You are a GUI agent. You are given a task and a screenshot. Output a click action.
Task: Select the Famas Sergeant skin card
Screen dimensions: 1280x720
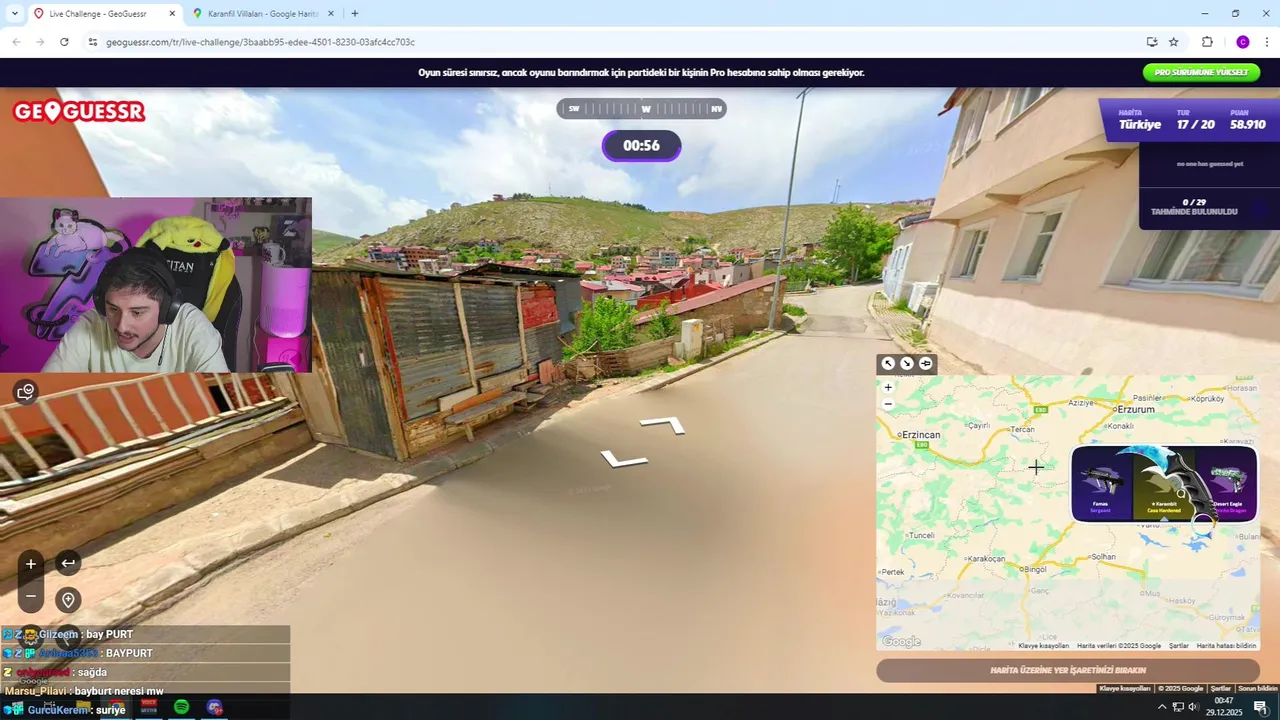click(1101, 485)
